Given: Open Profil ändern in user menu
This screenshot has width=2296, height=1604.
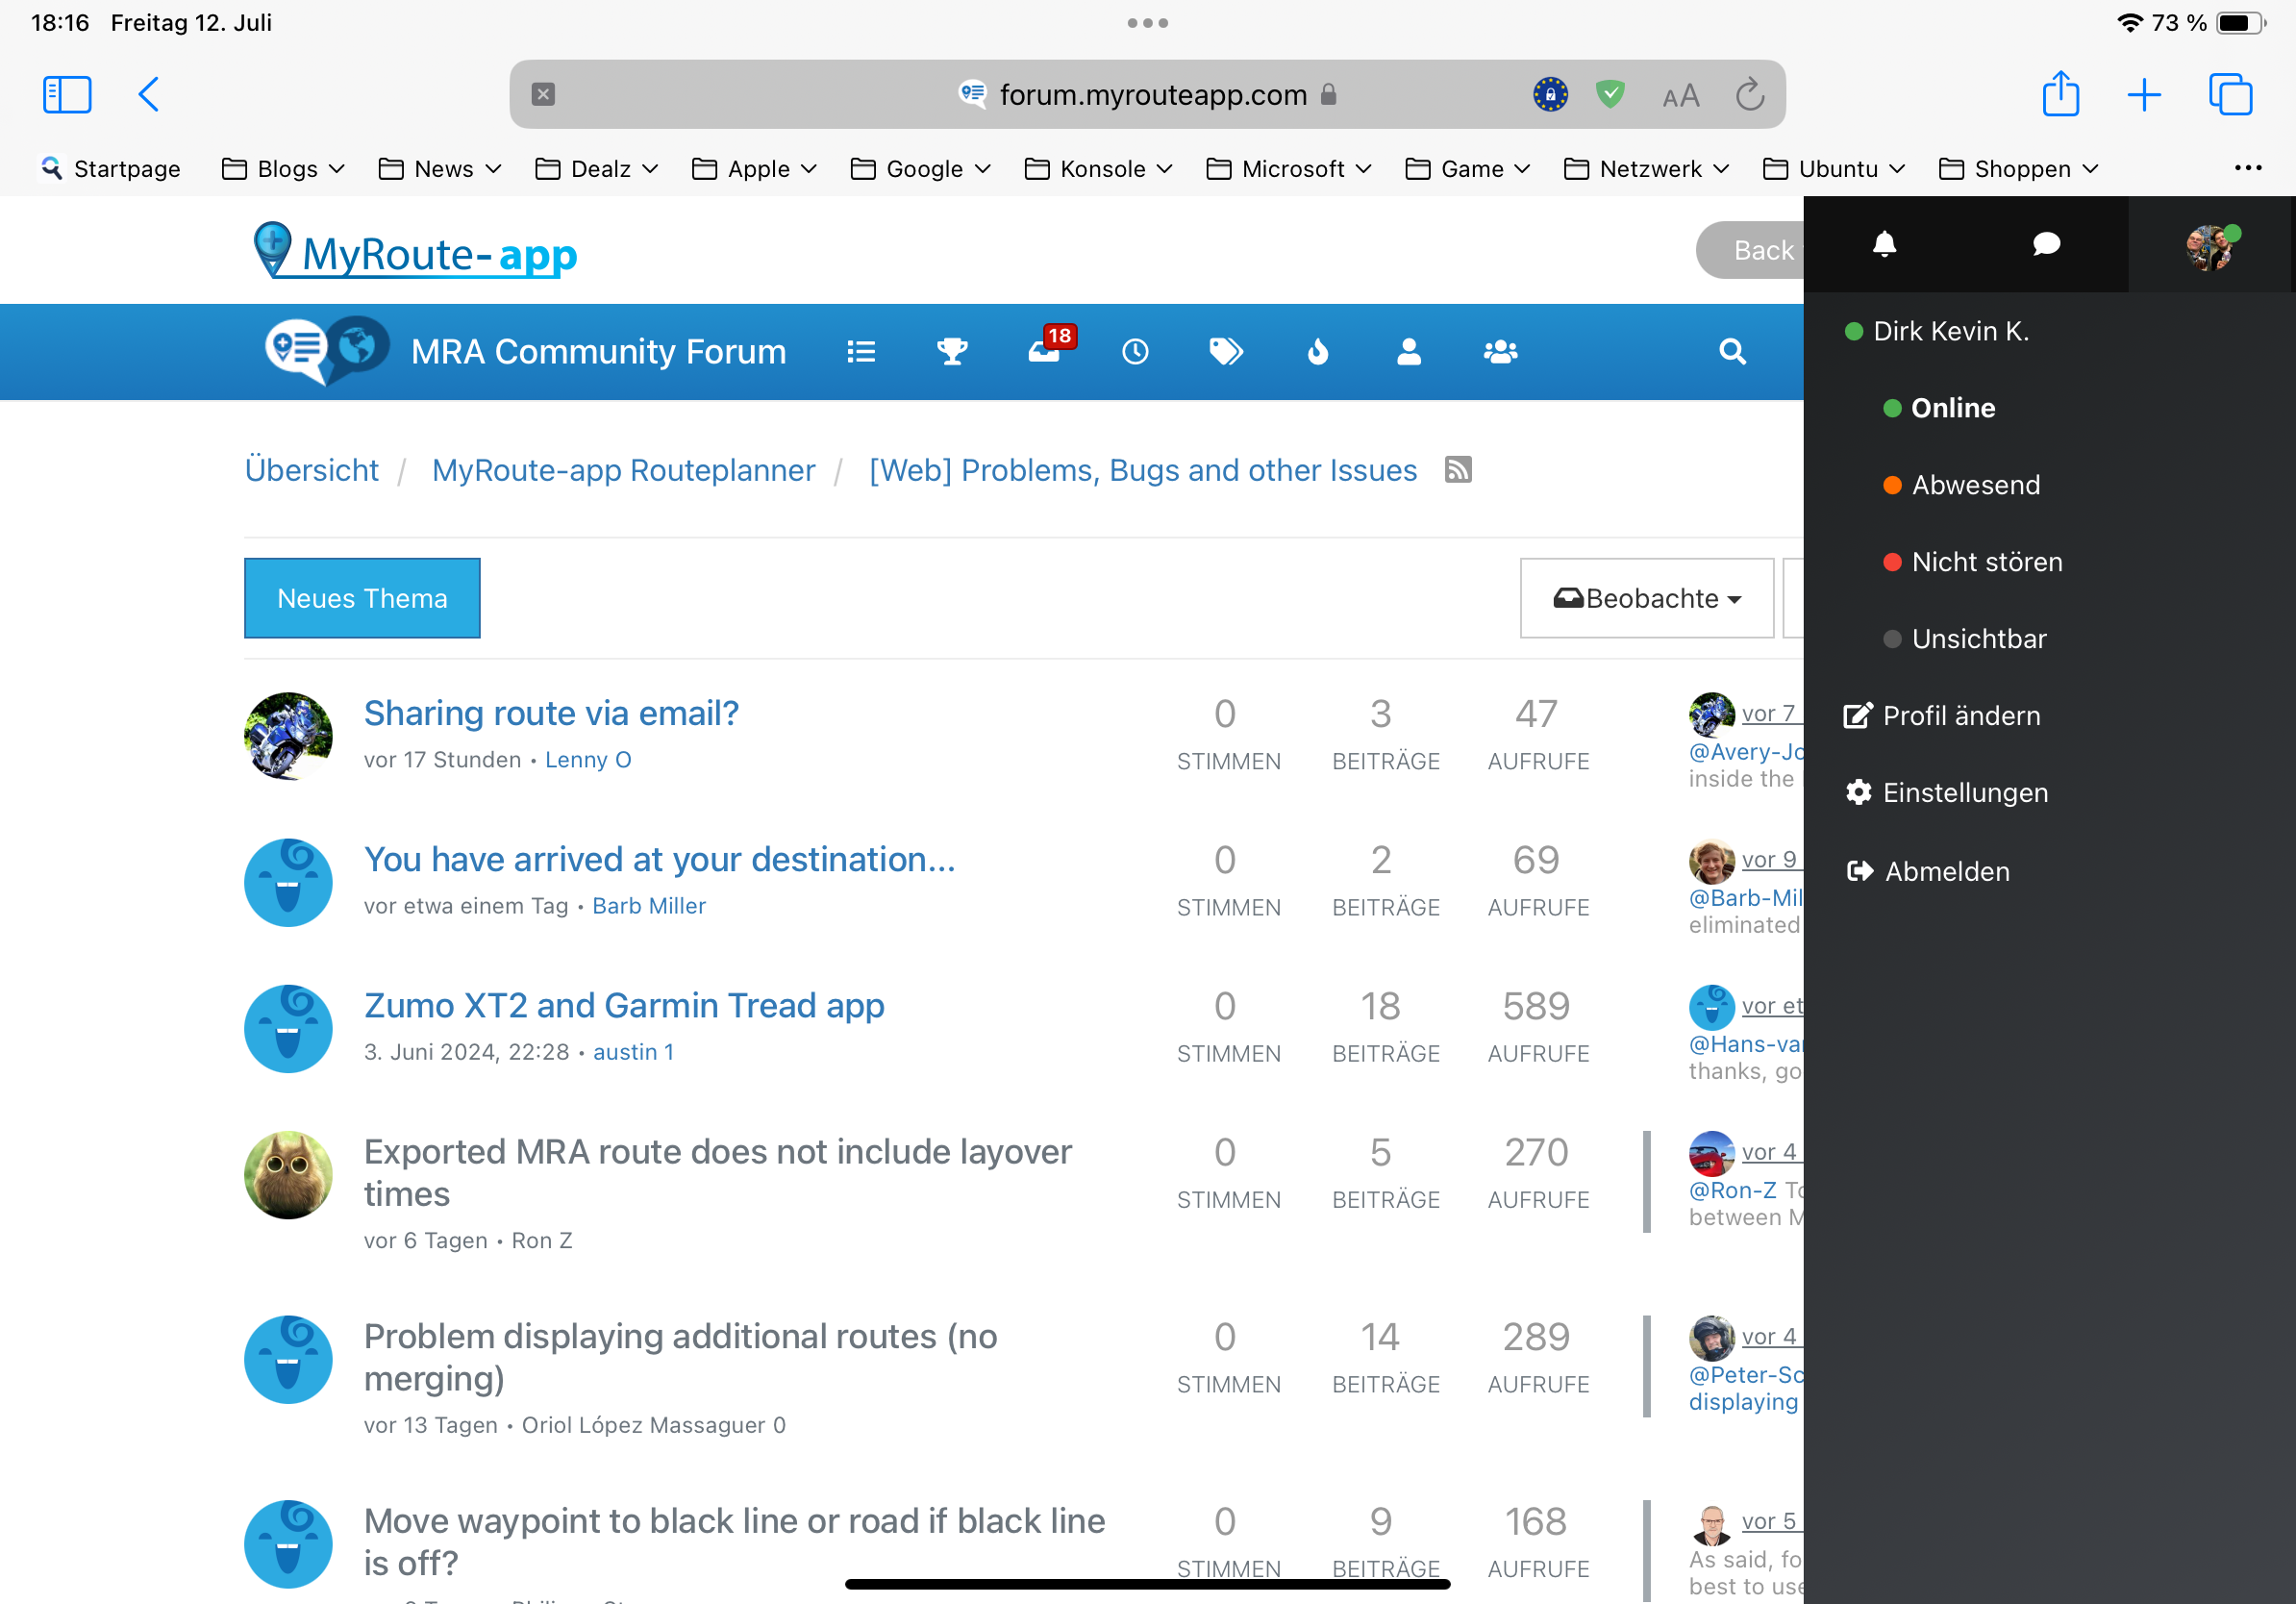Looking at the screenshot, I should 1942,716.
